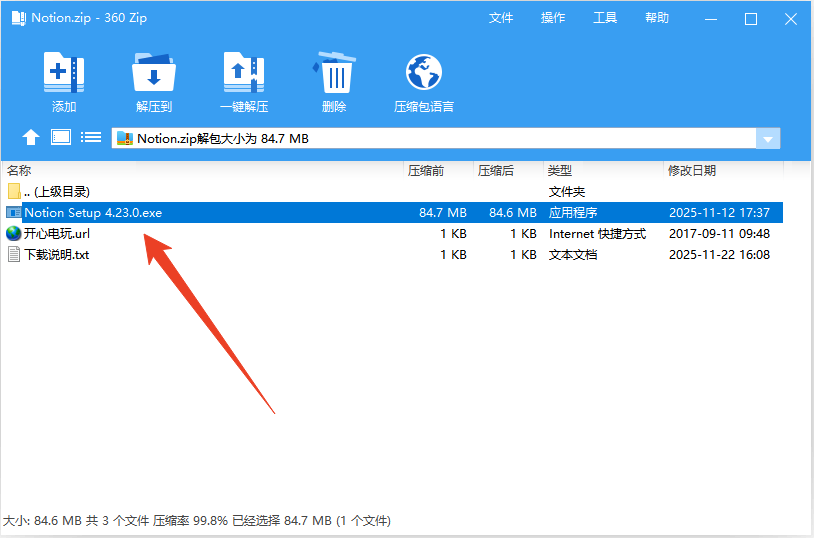Viewport: 814px width, 538px height.
Task: Go up one level with the up-arrow icon
Action: point(31,138)
